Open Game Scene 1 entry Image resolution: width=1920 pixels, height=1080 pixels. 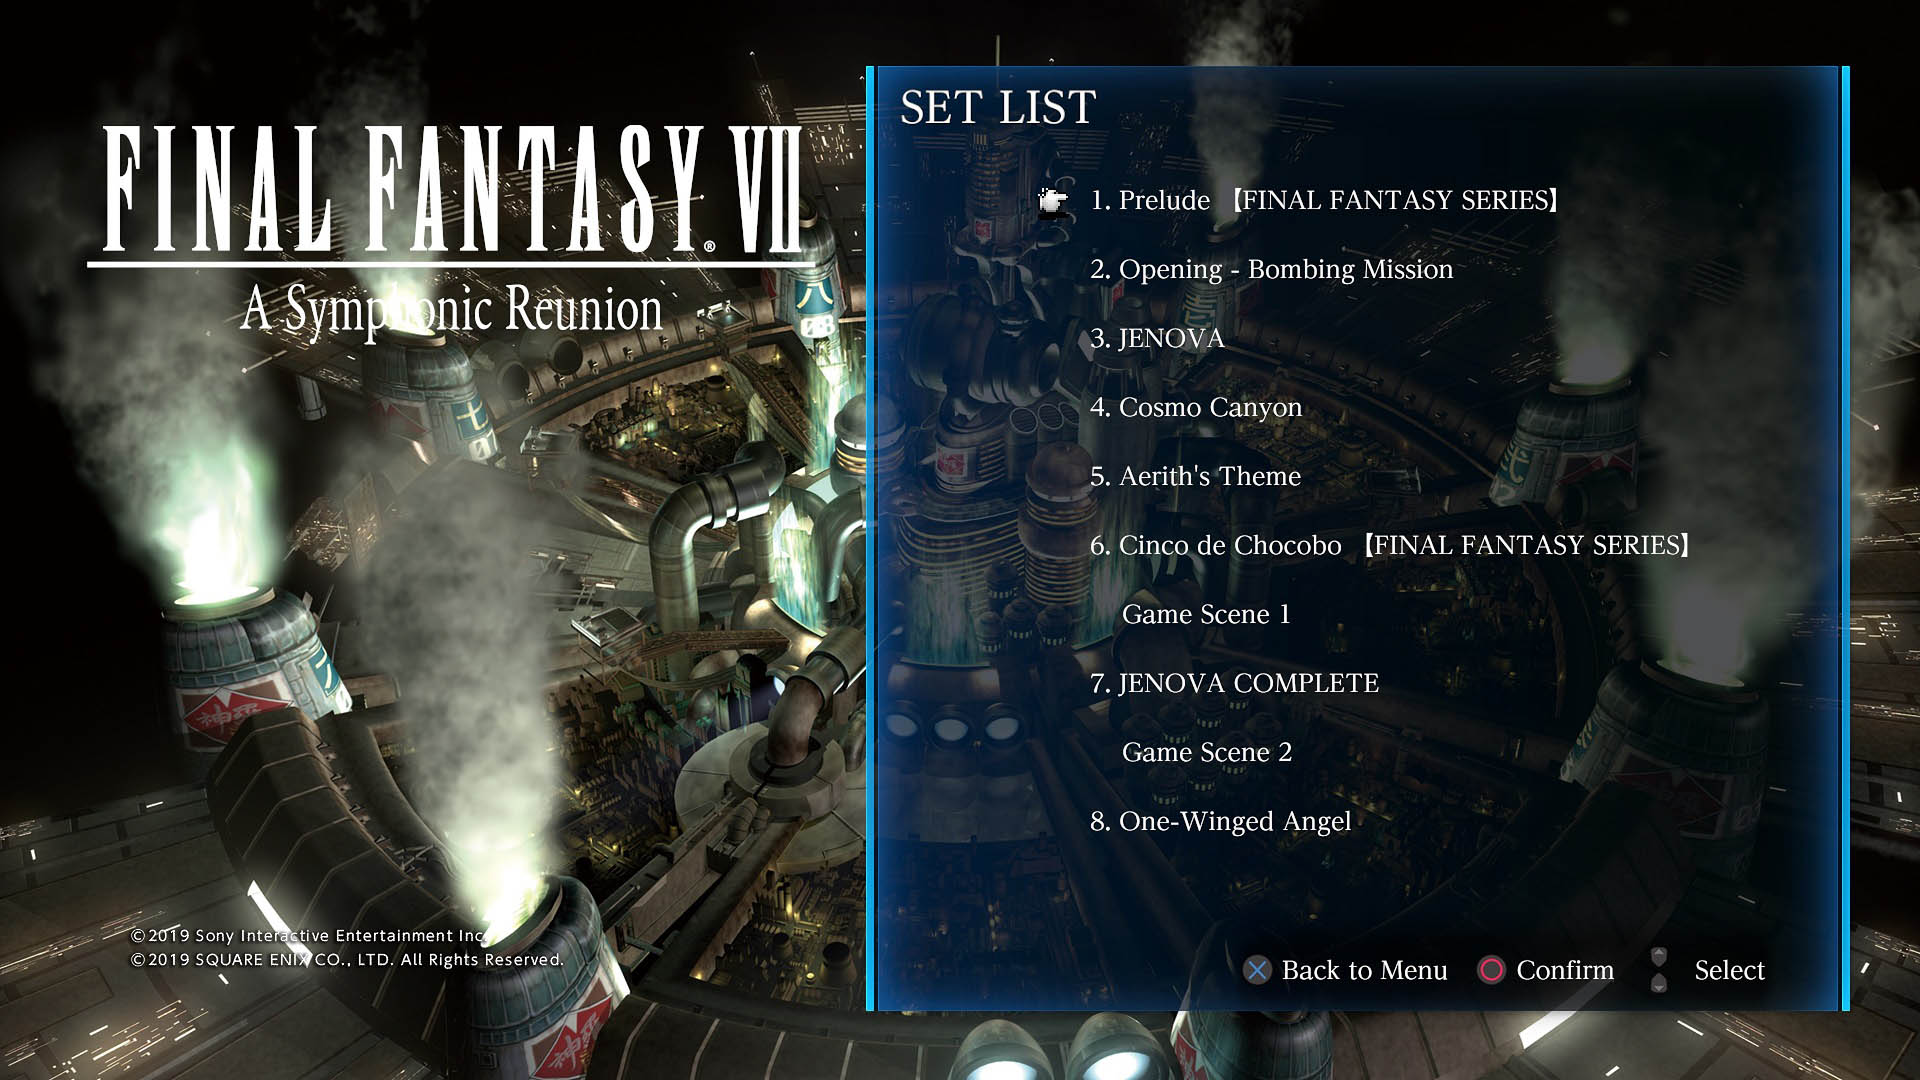pyautogui.click(x=1206, y=614)
